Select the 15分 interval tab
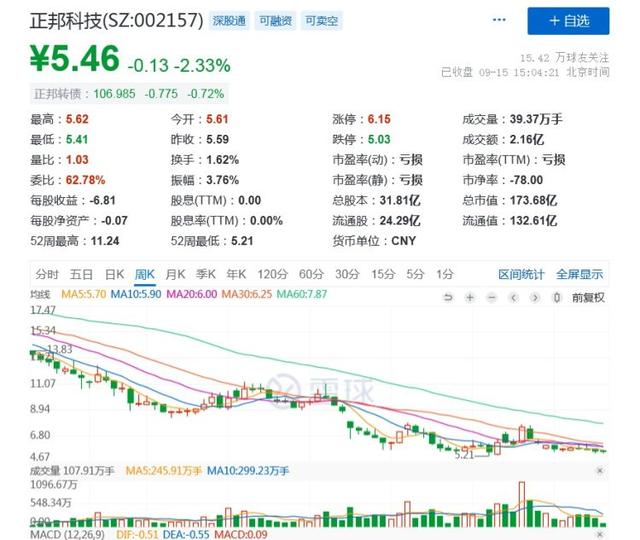Screen dimensions: 640x540 (383, 274)
